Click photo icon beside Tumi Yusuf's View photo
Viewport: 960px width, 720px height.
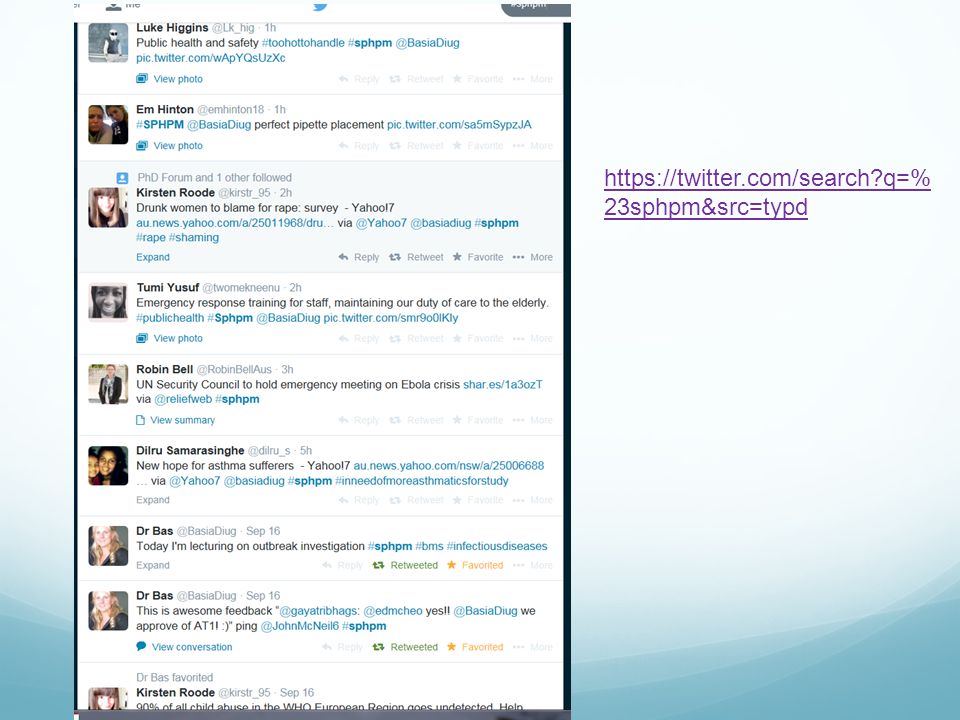click(142, 337)
